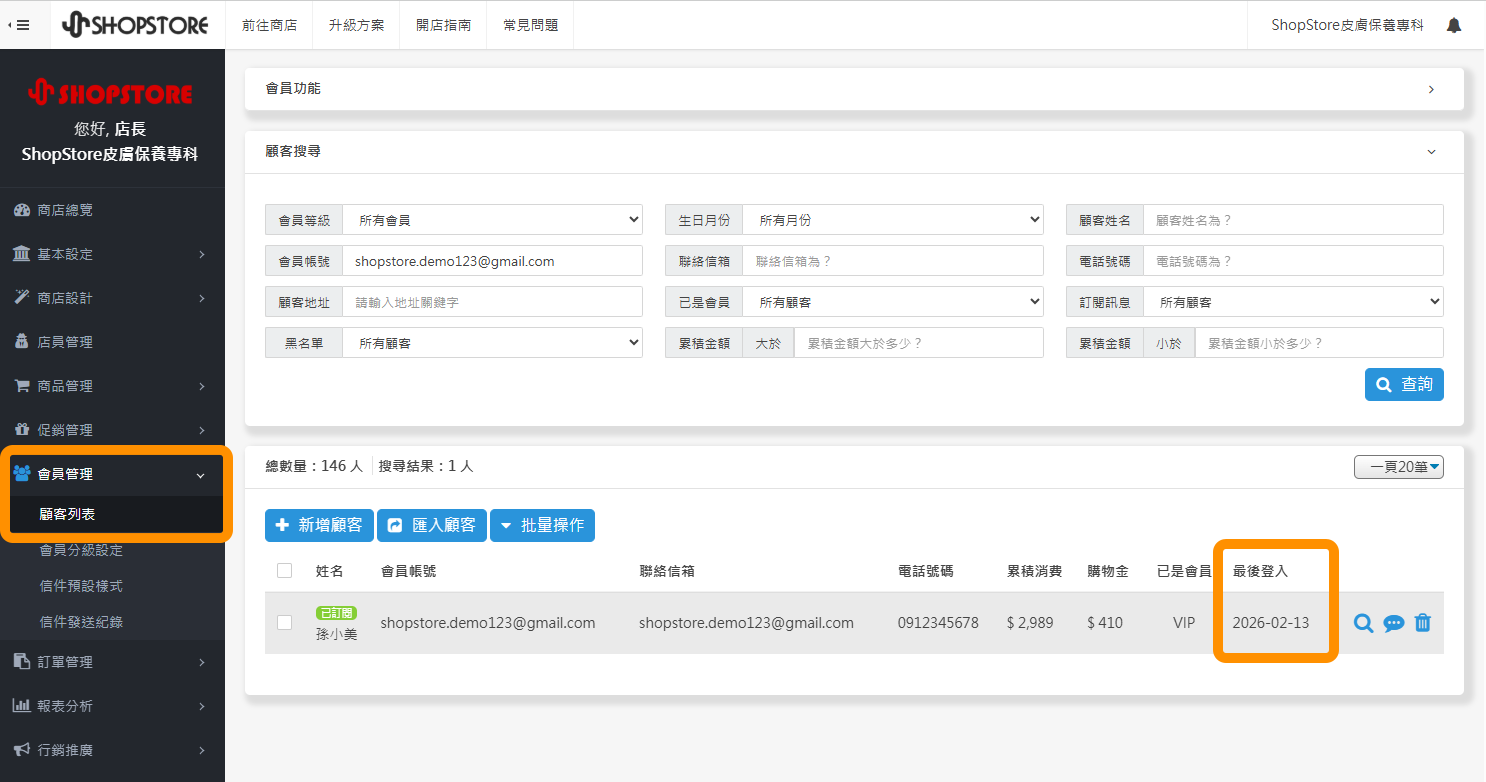Check the select-all checkbox in table header

point(285,570)
